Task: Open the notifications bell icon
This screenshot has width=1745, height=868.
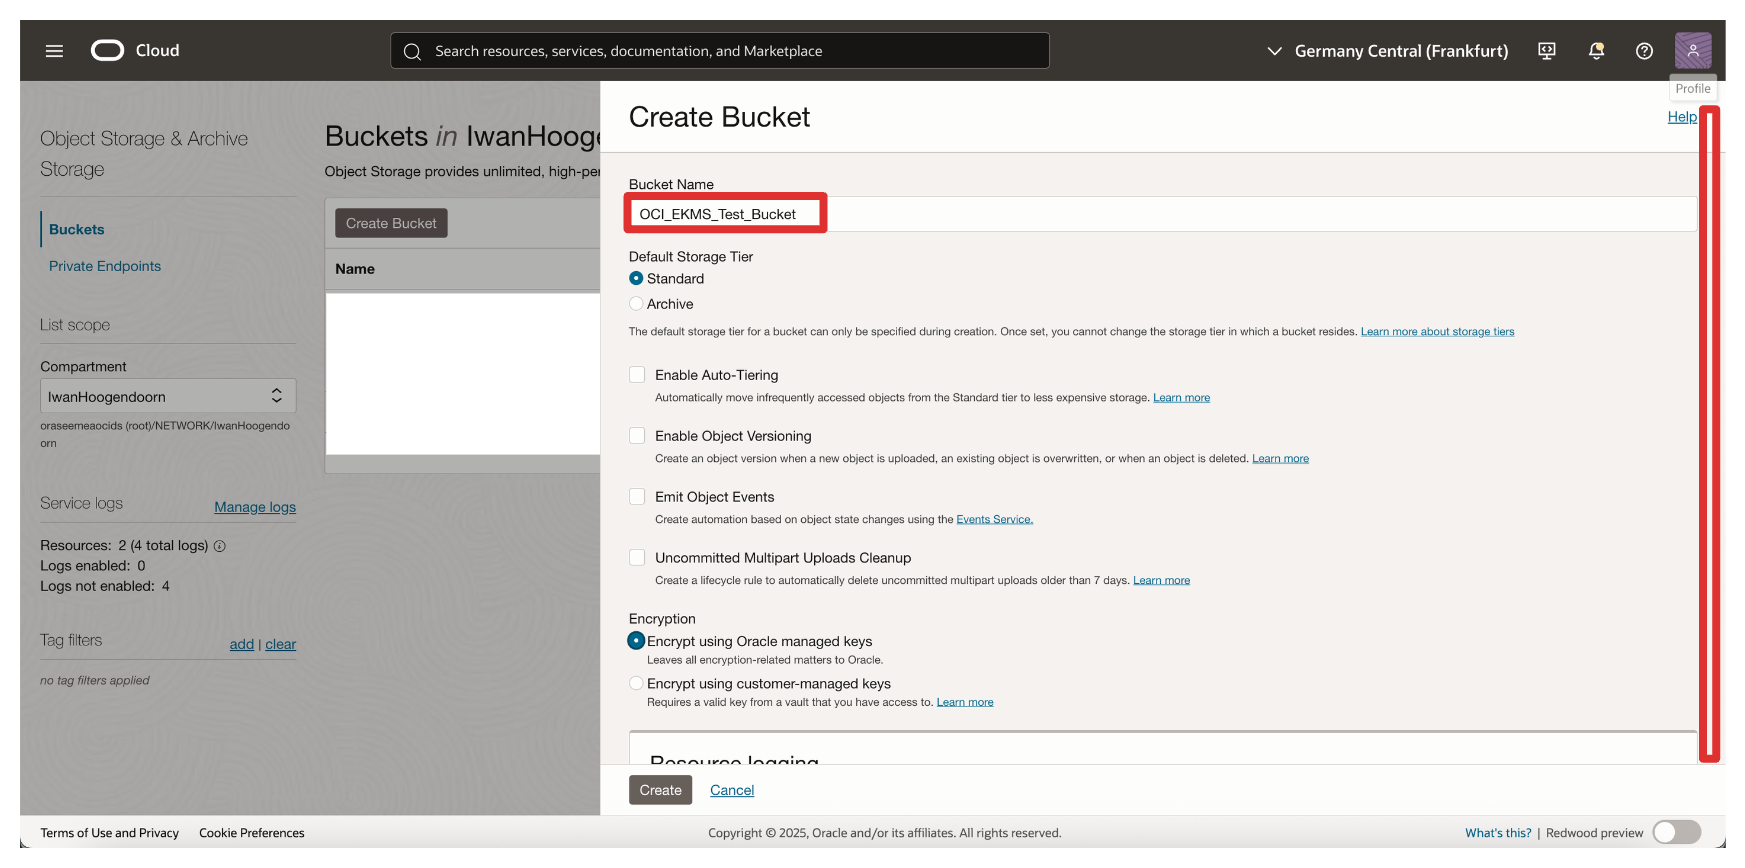Action: (x=1596, y=51)
